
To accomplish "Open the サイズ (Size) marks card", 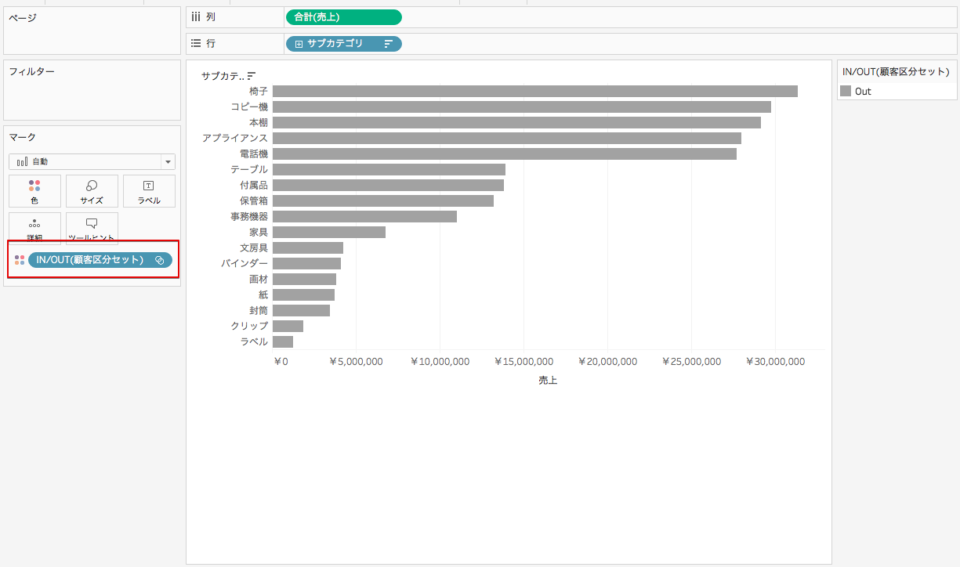I will point(92,192).
